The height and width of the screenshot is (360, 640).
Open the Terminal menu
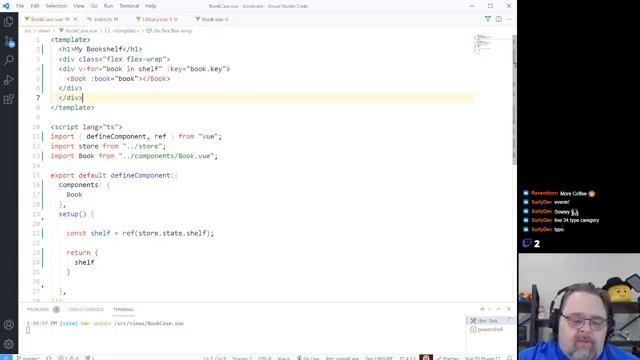click(x=129, y=6)
